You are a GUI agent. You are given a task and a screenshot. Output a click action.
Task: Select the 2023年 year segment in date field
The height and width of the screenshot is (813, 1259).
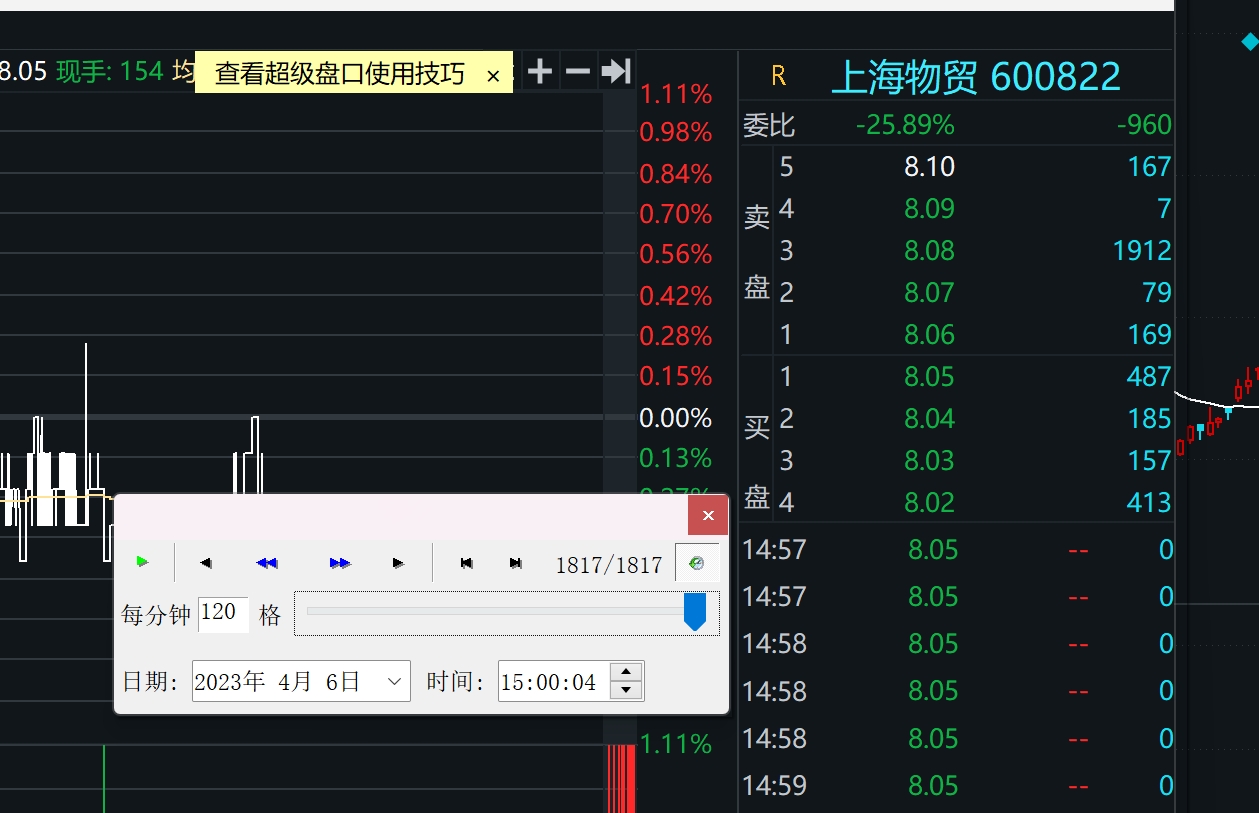click(x=231, y=682)
